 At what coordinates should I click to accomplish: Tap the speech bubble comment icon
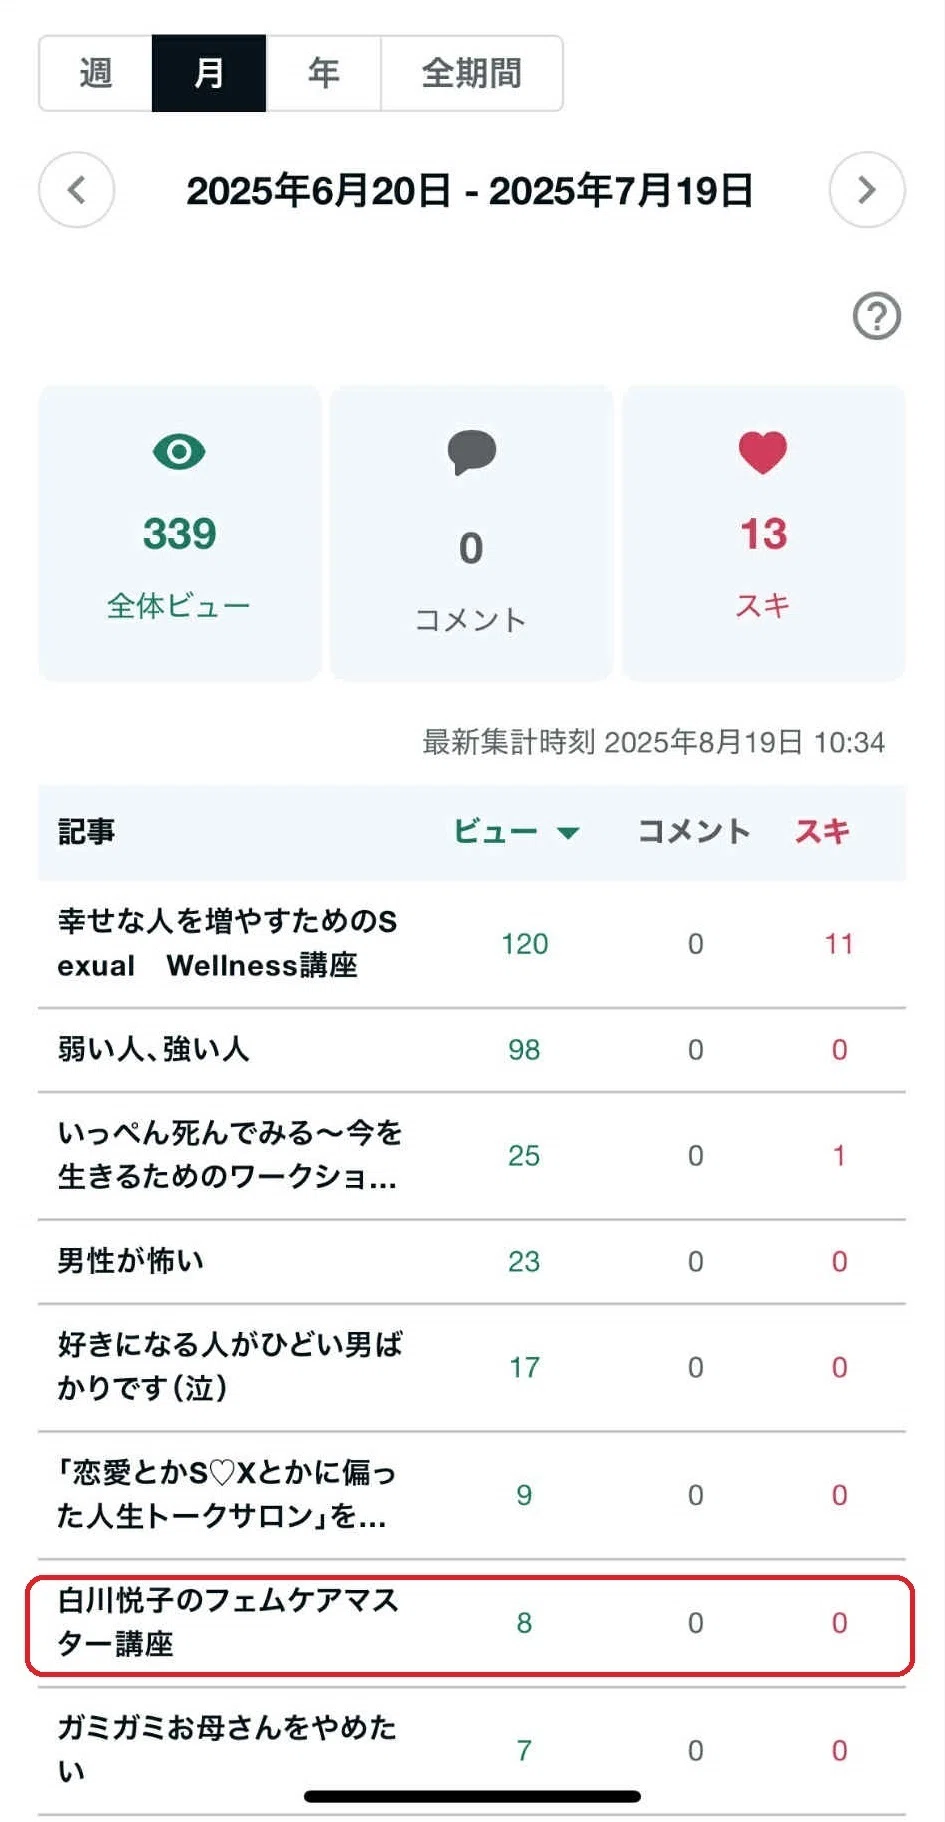(472, 452)
